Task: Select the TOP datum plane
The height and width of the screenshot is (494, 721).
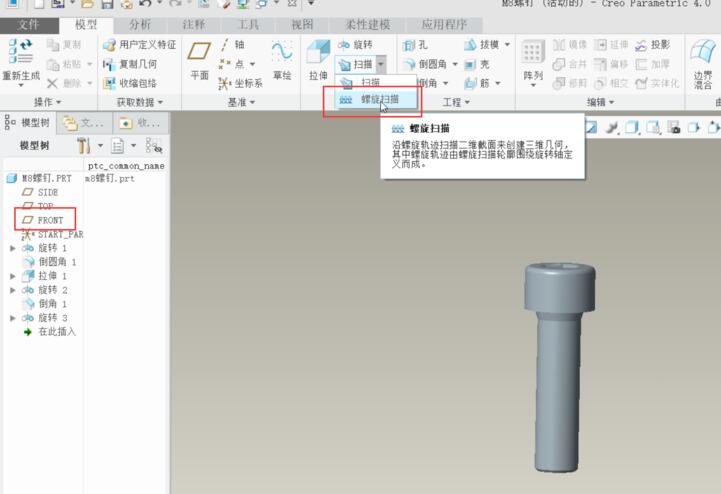Action: click(x=39, y=206)
